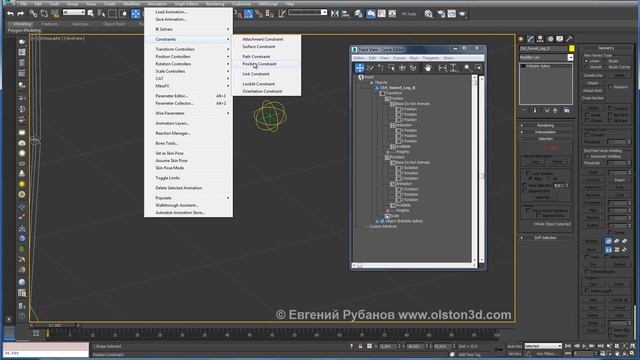Click the Attach Mult. button
The width and height of the screenshot is (640, 360).
pos(593,91)
